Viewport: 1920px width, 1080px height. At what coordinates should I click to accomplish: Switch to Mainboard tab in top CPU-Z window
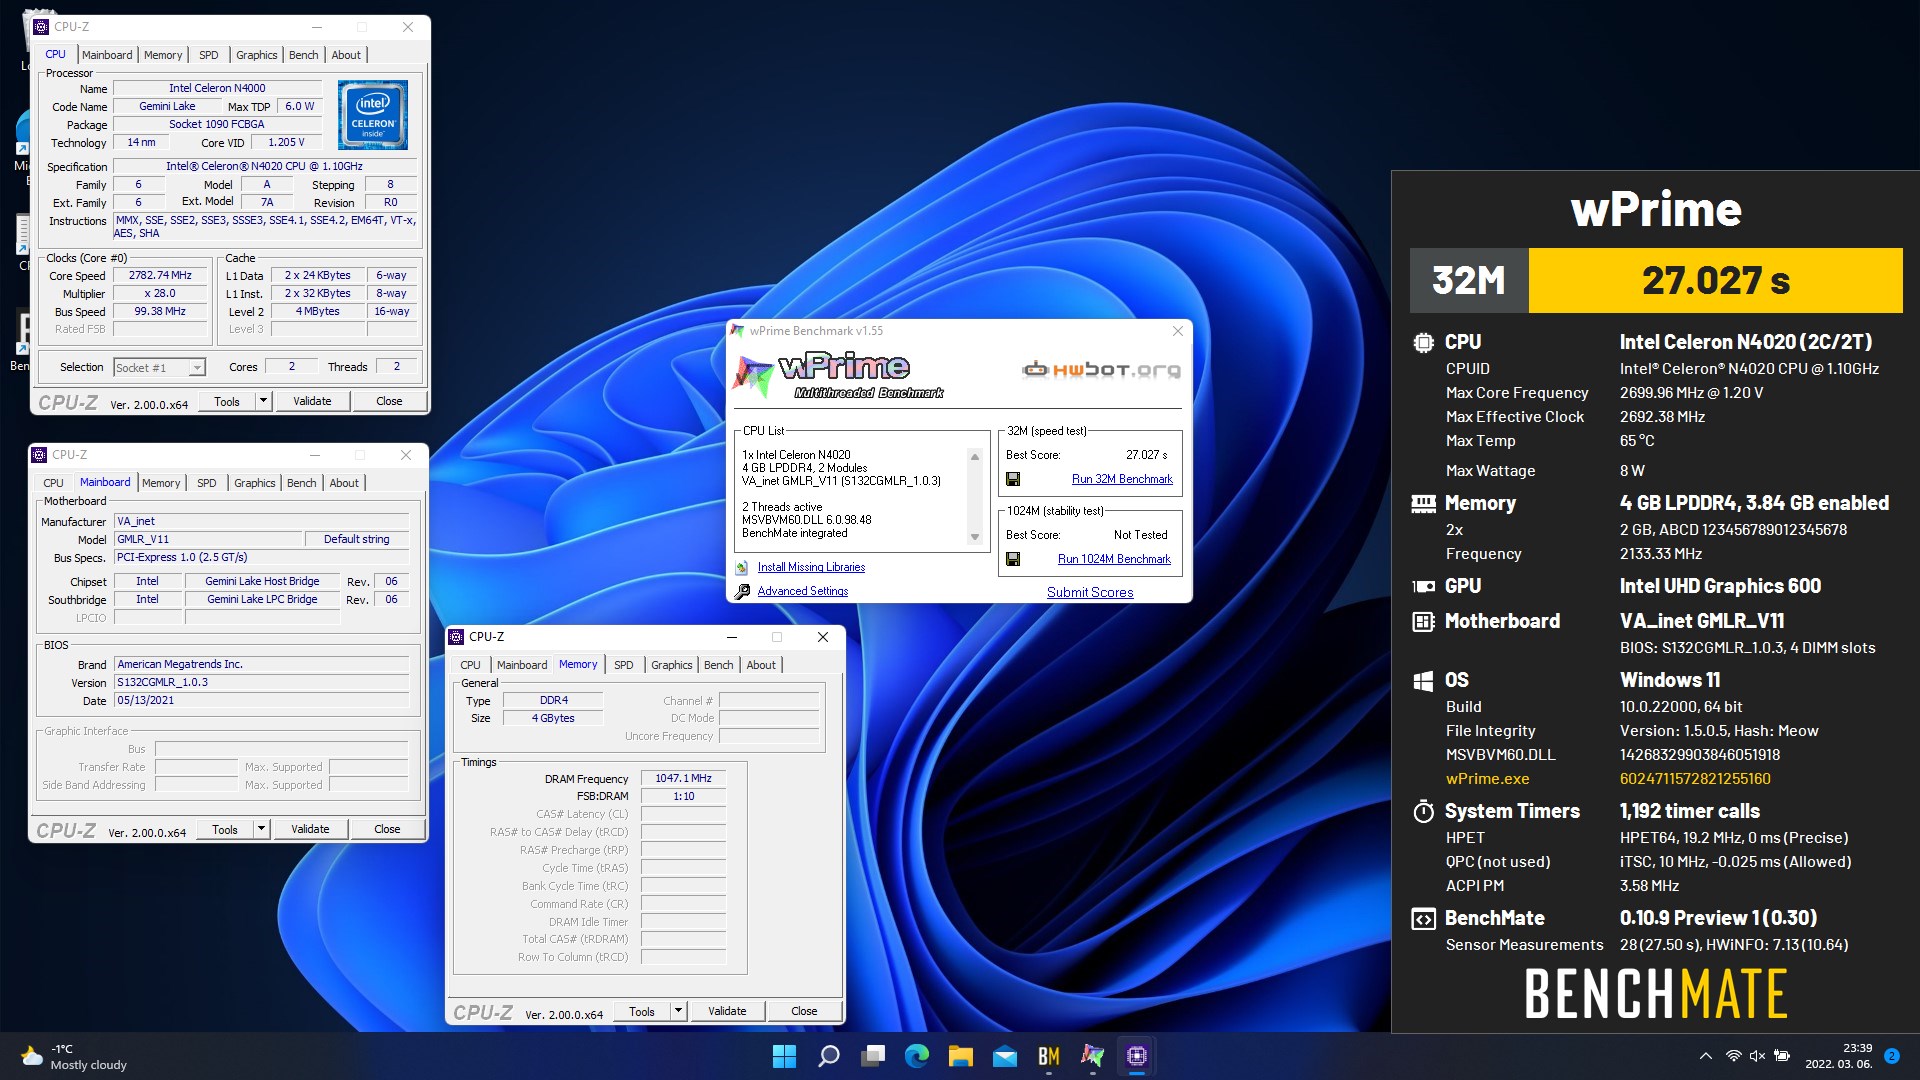[107, 55]
